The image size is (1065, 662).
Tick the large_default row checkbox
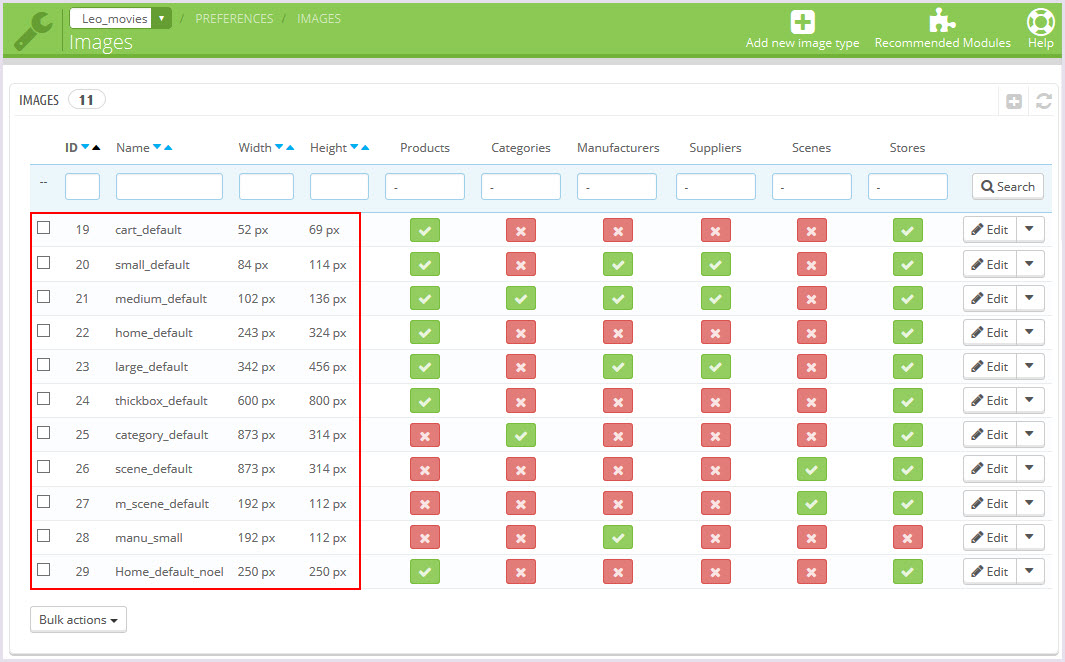point(43,365)
